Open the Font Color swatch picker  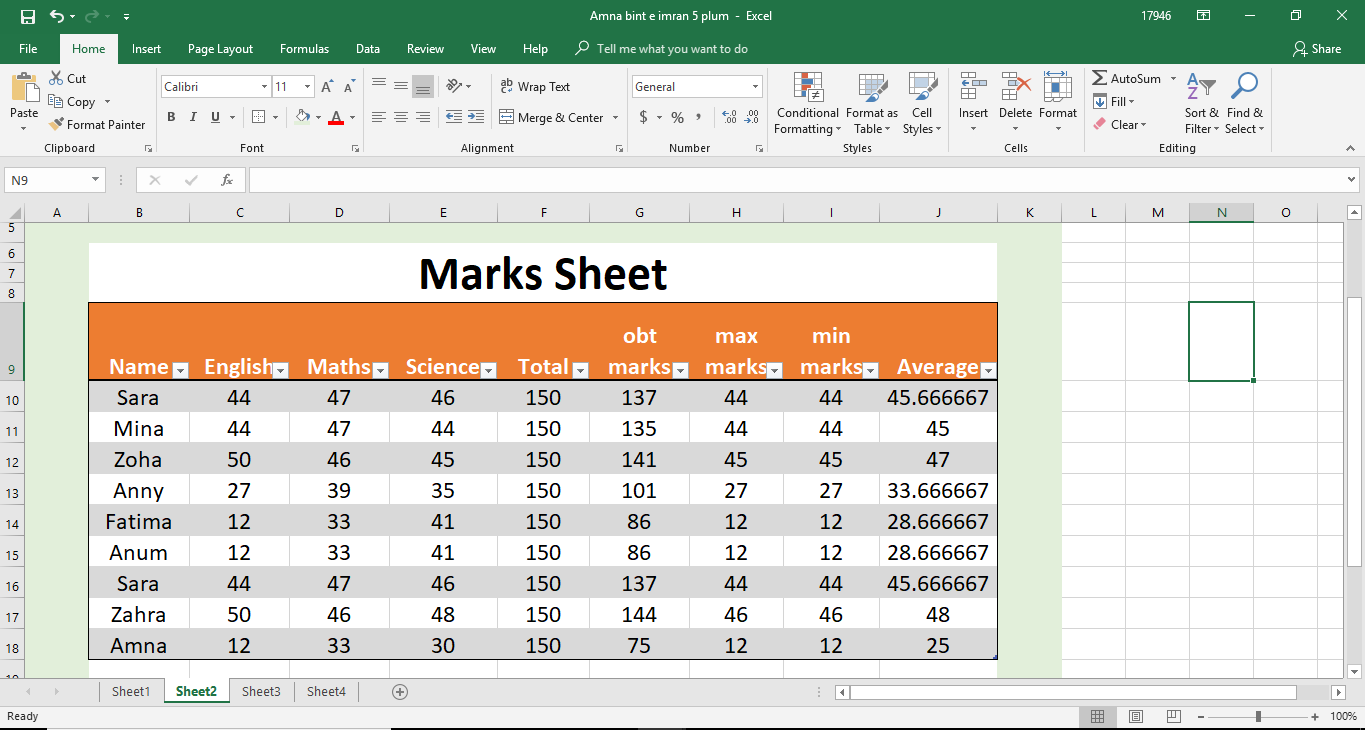pyautogui.click(x=351, y=117)
